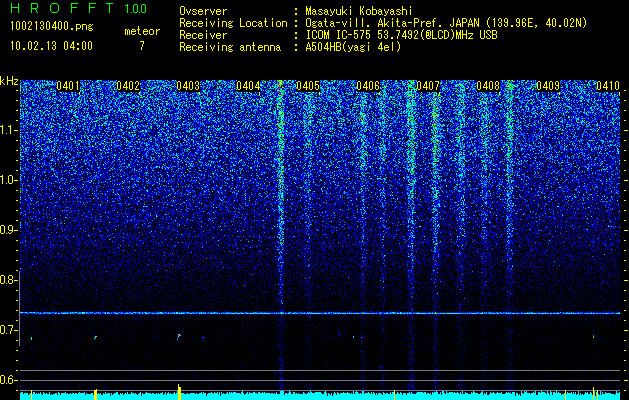629x400 pixels.
Task: Click the horizontal carrier line above 0.7 kHz
Action: pos(320,313)
